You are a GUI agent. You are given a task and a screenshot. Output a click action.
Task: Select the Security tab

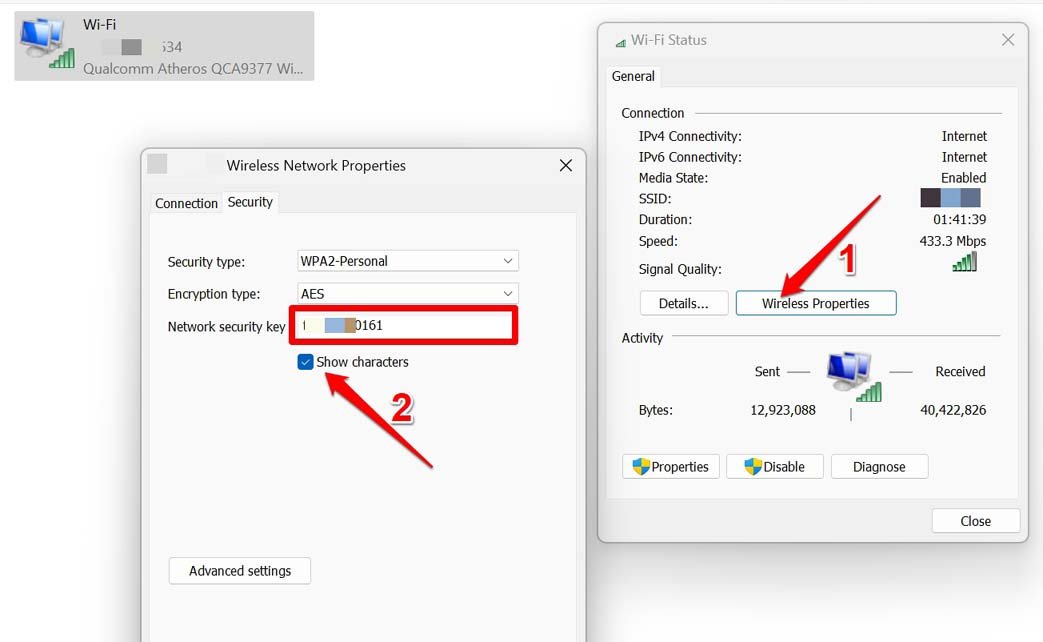(x=250, y=202)
